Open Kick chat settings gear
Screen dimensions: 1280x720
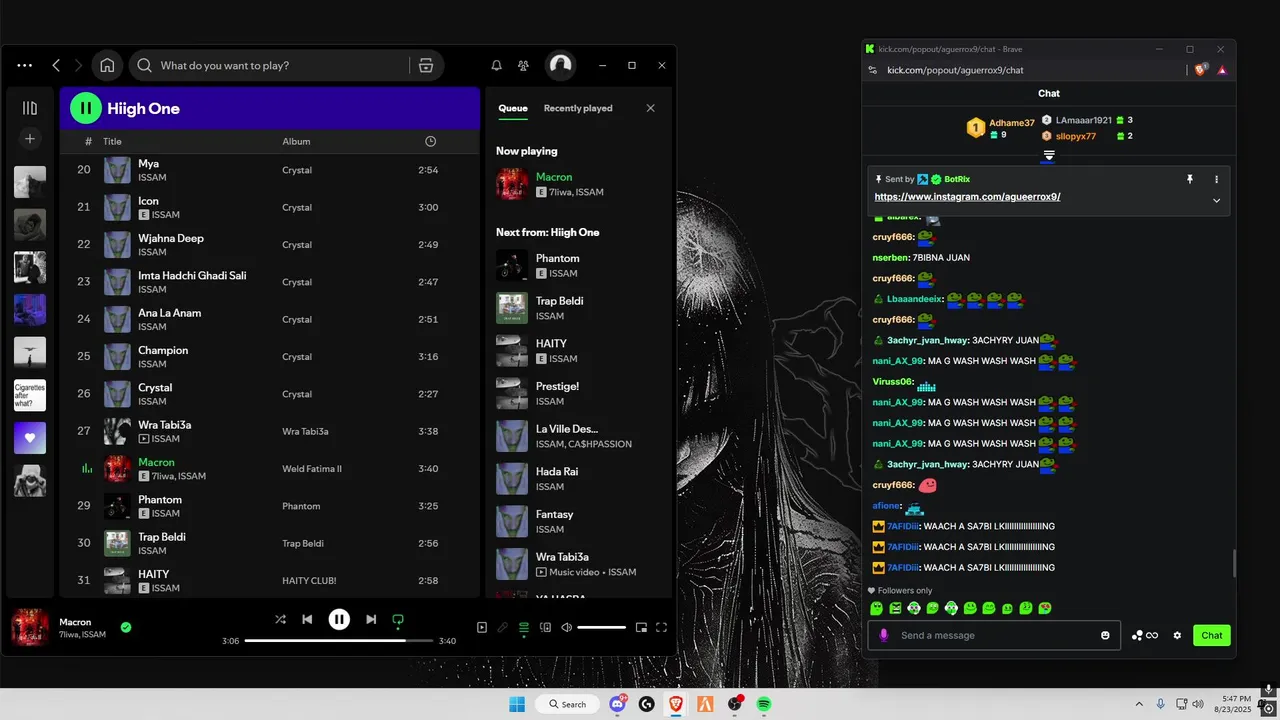point(1177,635)
